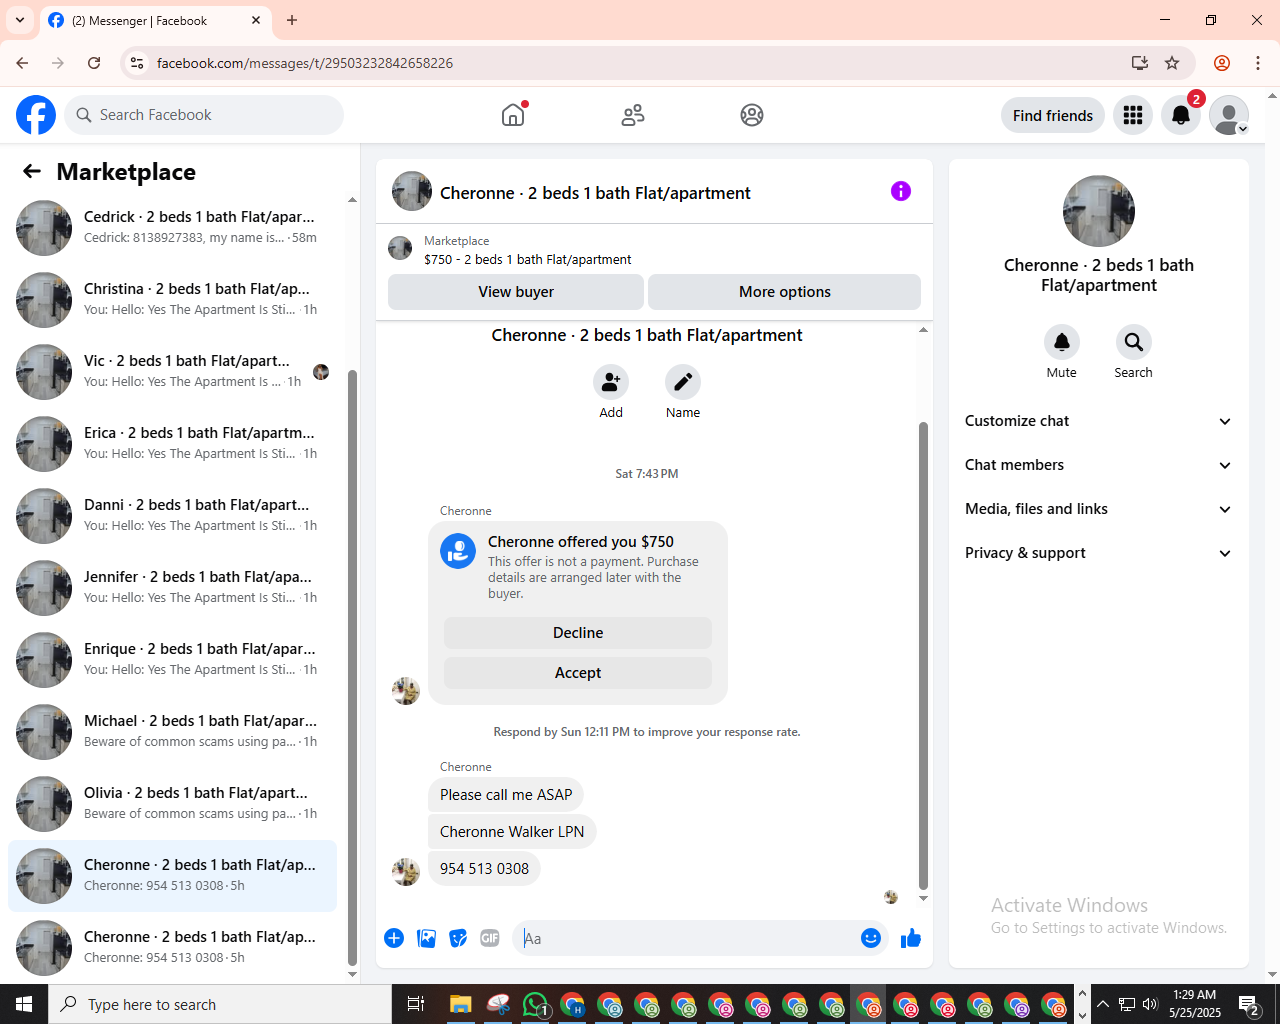This screenshot has width=1280, height=1024.
Task: Open the Windows notification center icon
Action: click(x=1249, y=1005)
